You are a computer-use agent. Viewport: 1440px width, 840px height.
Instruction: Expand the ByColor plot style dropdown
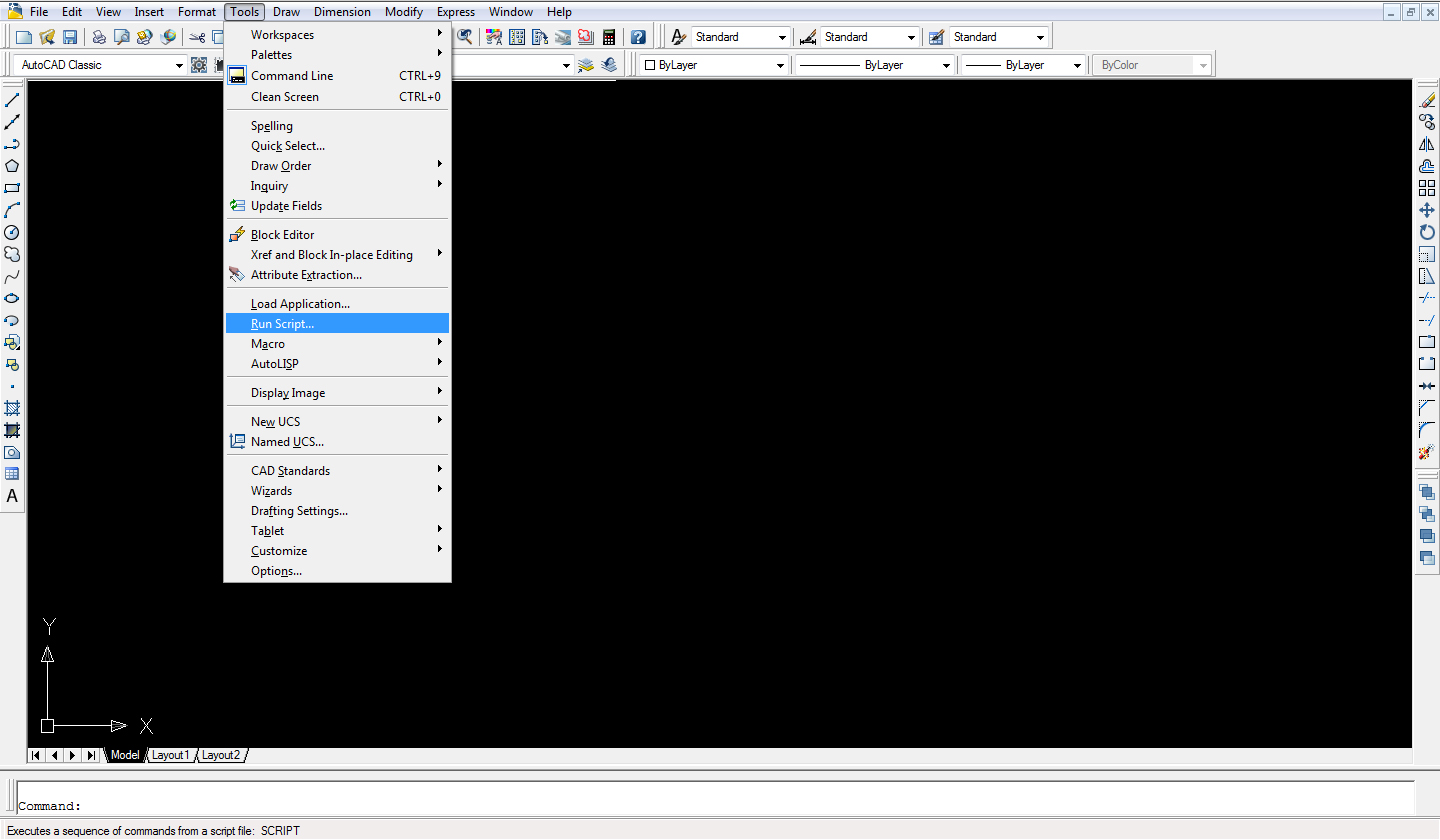click(x=1201, y=64)
